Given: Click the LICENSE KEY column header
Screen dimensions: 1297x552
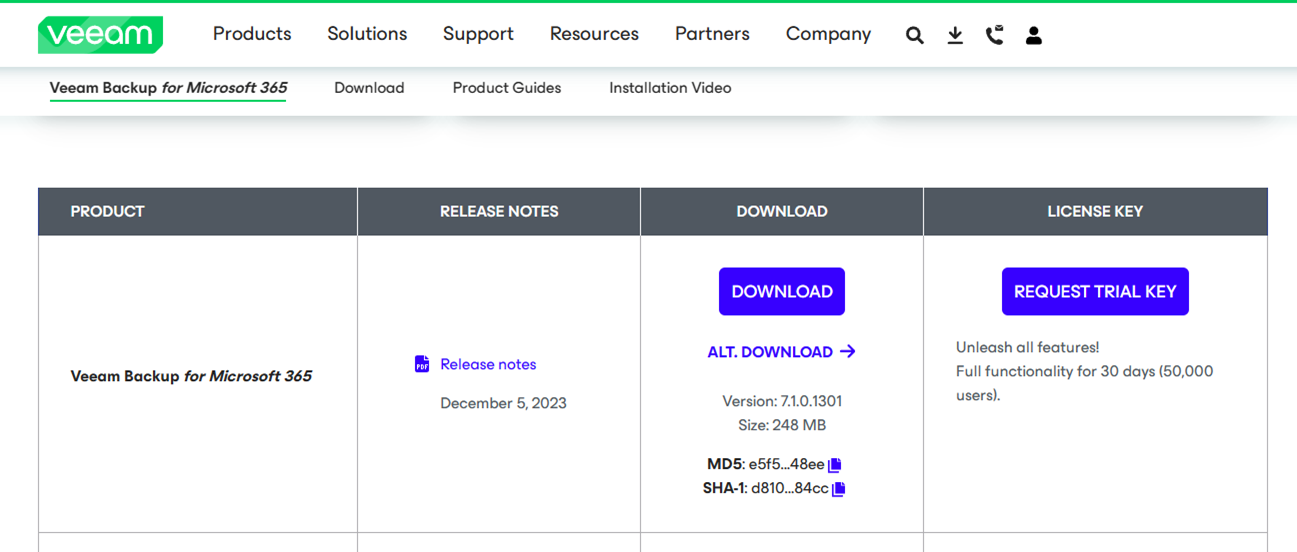Looking at the screenshot, I should tap(1095, 211).
